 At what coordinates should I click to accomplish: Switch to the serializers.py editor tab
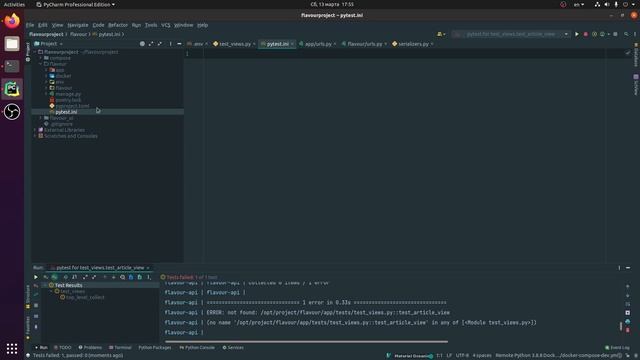click(x=413, y=44)
